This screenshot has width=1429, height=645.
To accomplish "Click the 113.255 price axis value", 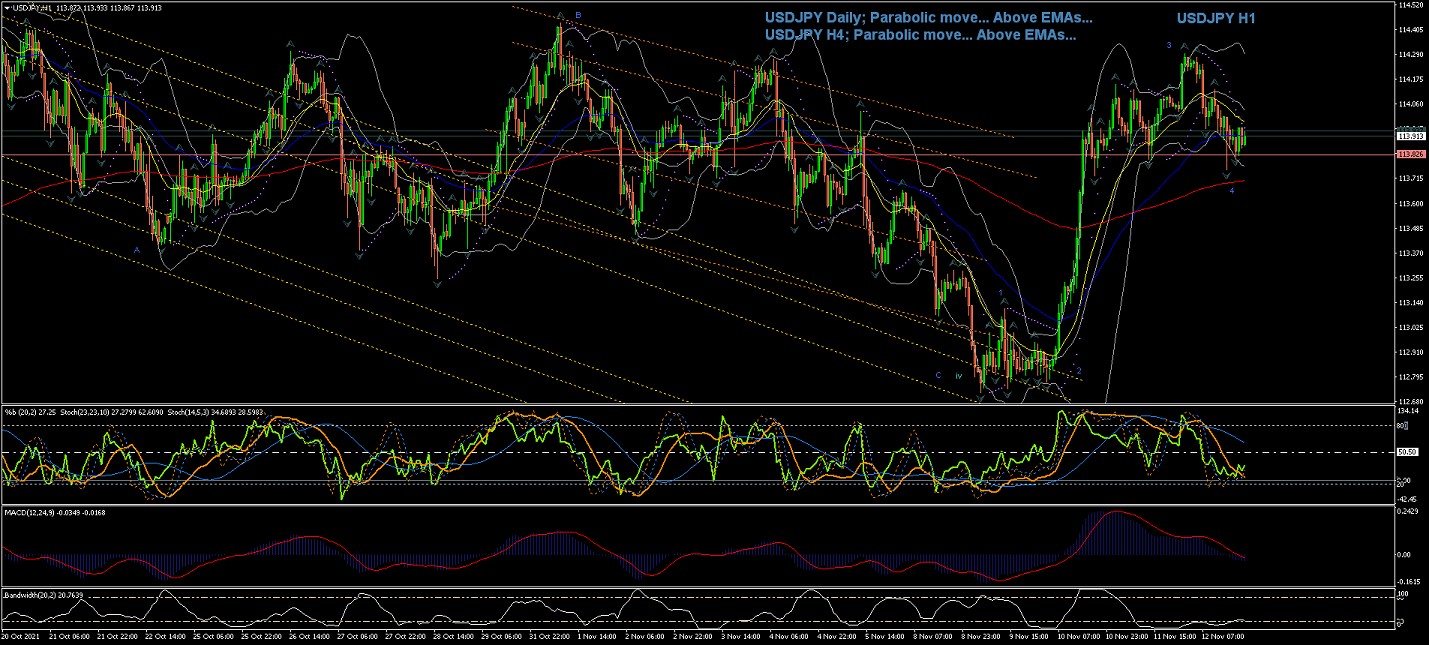I will point(1411,277).
